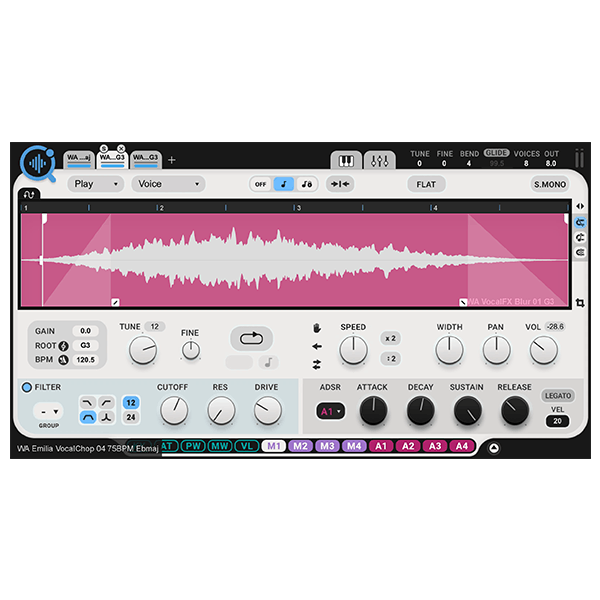
Task: Click the Cutoff knob
Action: (x=173, y=410)
